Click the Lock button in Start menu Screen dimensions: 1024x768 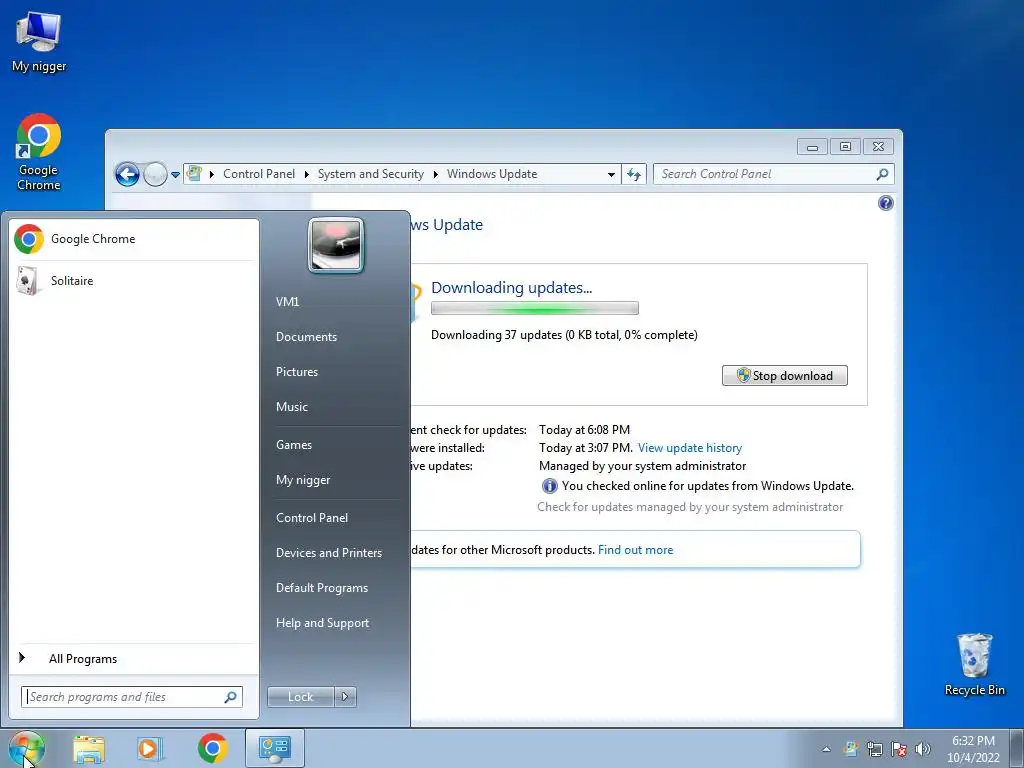(x=300, y=697)
